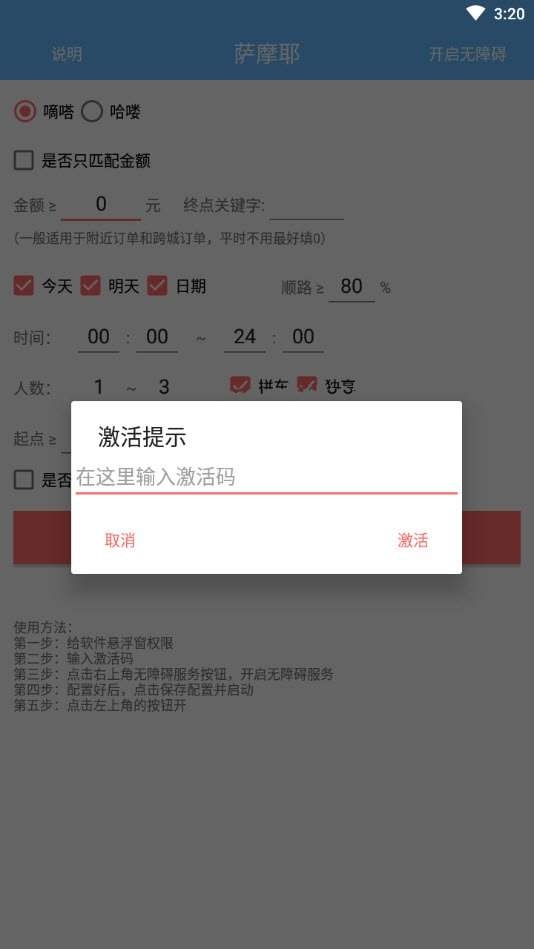Open 说明 in the top bar

[67, 54]
